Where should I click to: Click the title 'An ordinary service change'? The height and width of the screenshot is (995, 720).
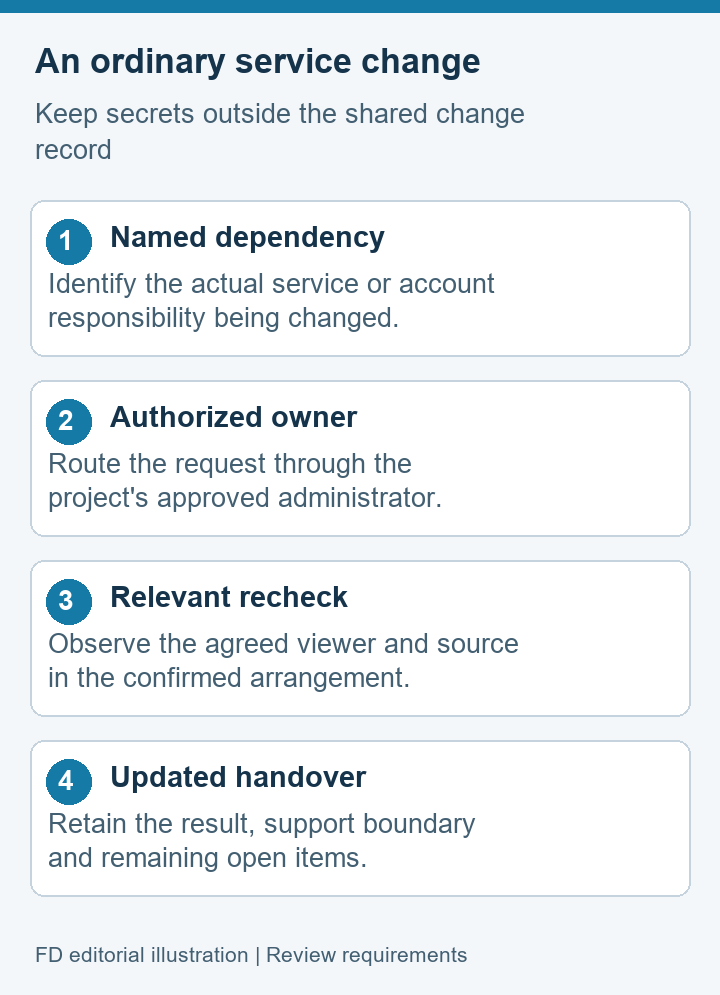click(x=258, y=62)
